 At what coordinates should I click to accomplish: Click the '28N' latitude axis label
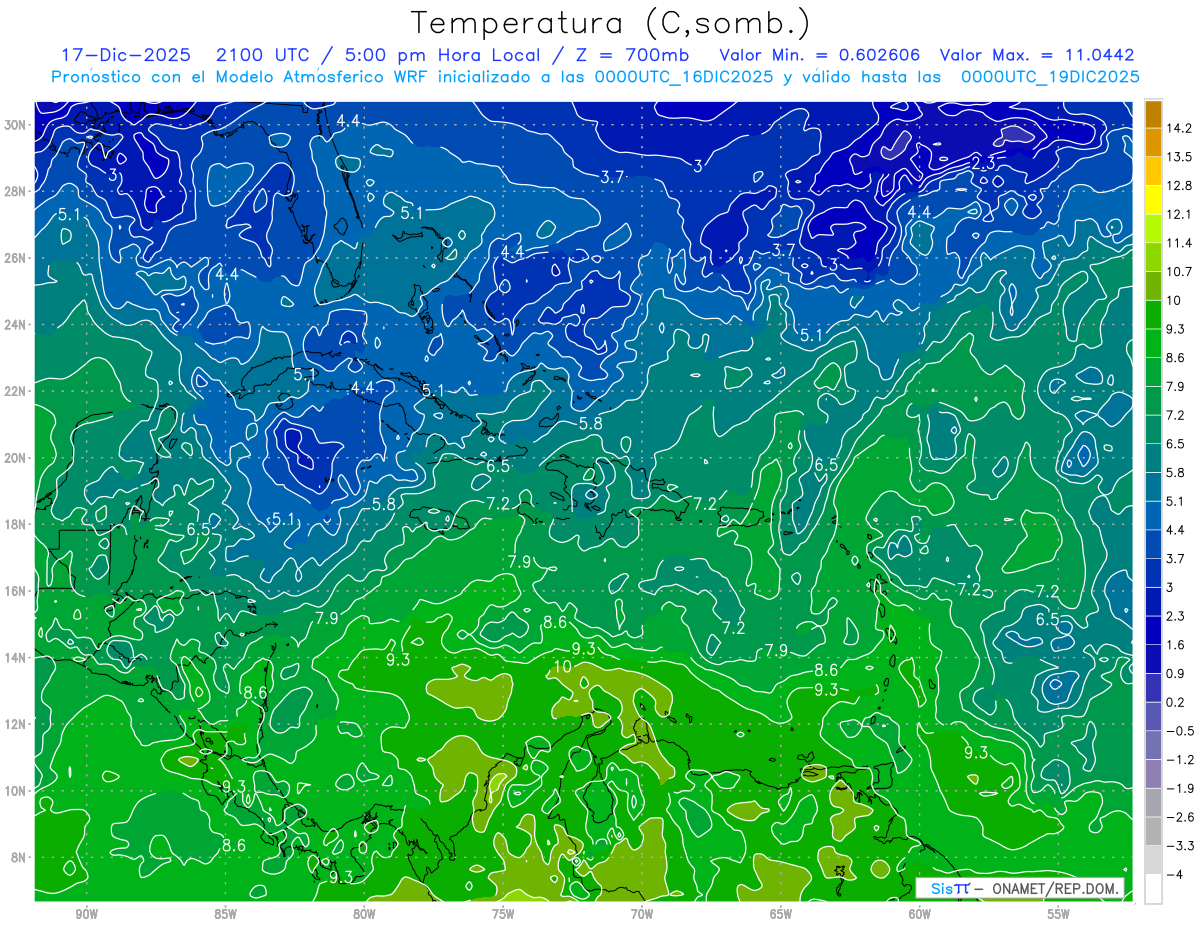coord(16,192)
